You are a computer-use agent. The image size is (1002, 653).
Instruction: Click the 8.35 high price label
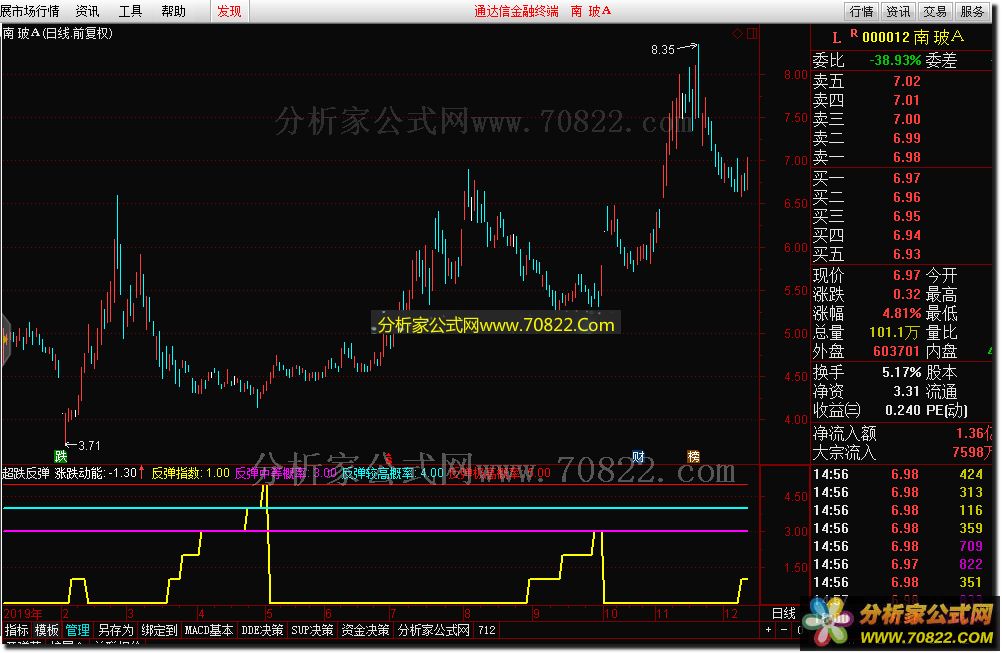coord(663,50)
